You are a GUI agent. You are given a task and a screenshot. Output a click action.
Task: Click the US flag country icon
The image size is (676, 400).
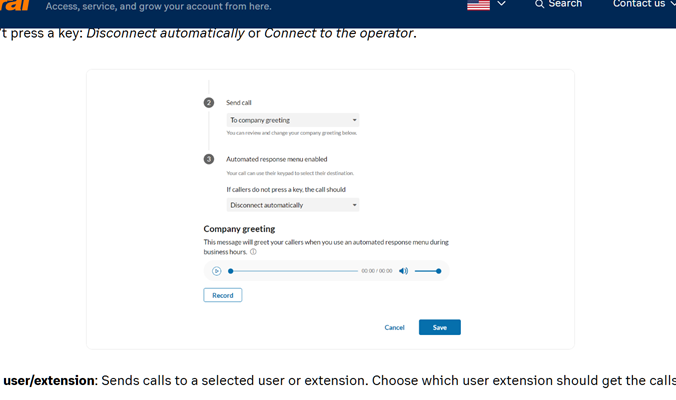tap(478, 5)
